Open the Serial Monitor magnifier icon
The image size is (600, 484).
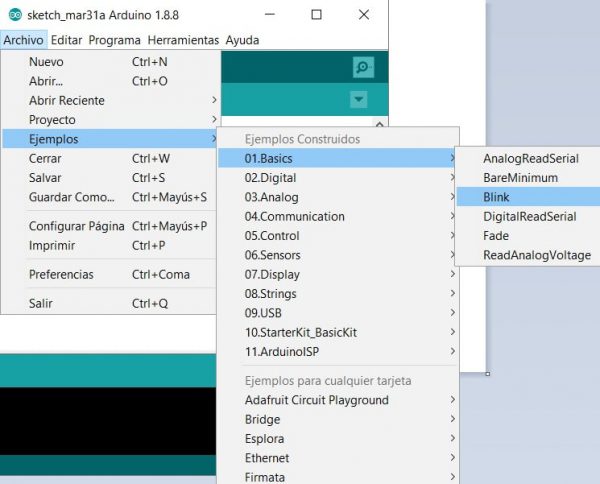363,67
